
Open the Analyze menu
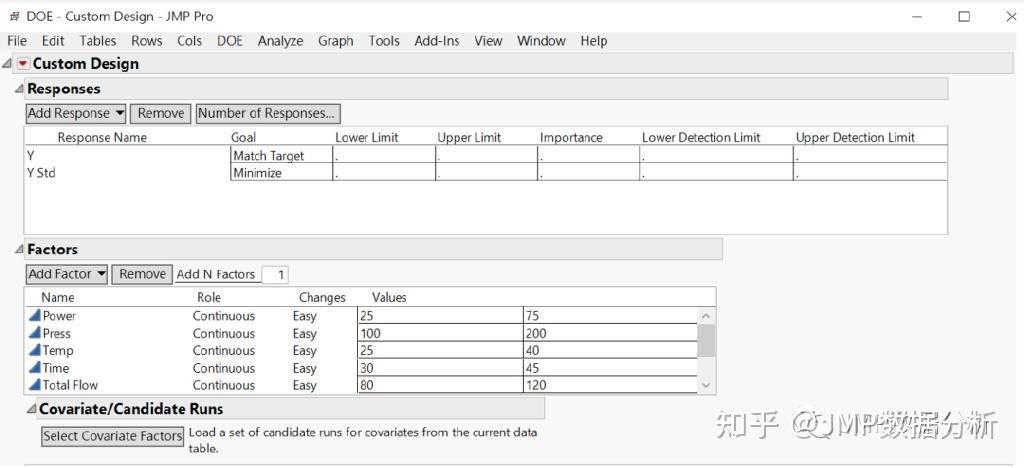pyautogui.click(x=280, y=41)
